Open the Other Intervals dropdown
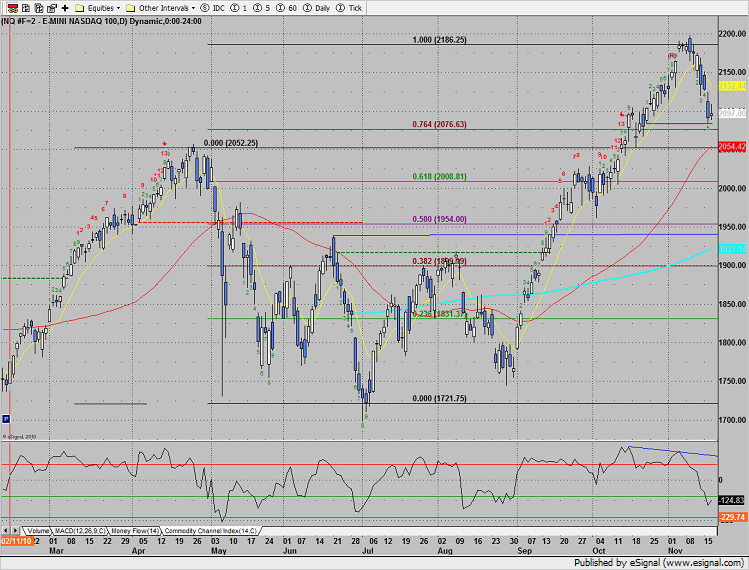 click(160, 8)
